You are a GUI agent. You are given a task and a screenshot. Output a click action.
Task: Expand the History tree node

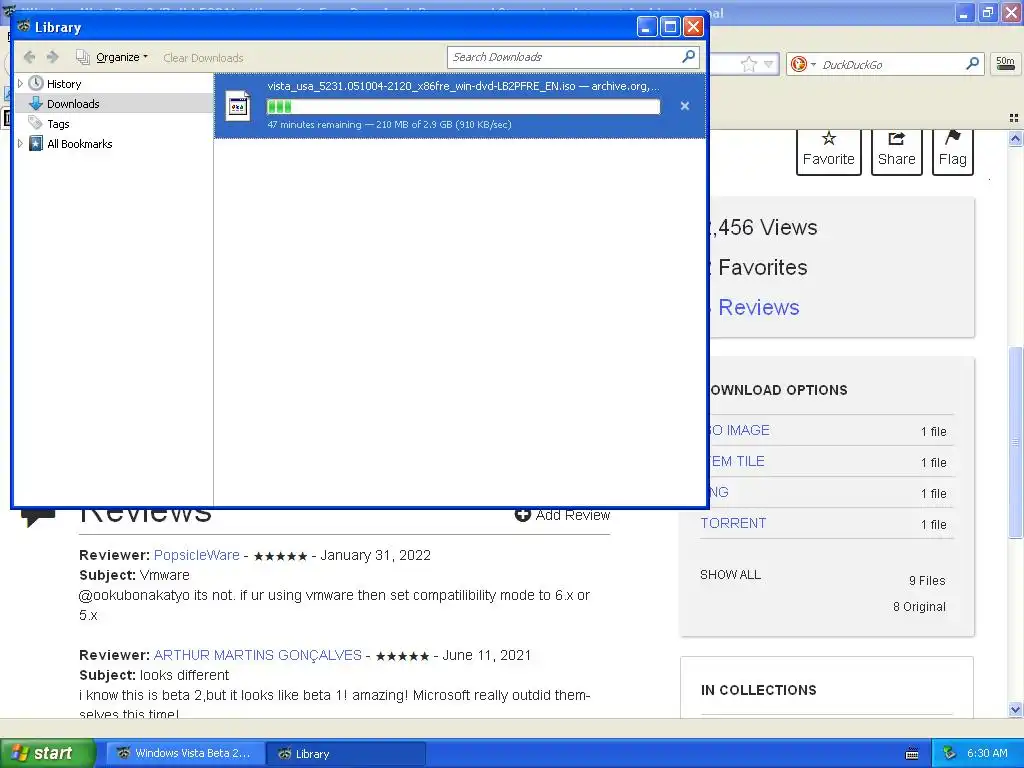coord(20,84)
